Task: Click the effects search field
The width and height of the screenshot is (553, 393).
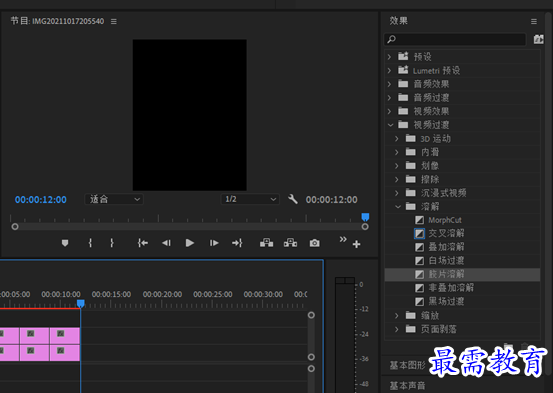Action: tap(455, 39)
